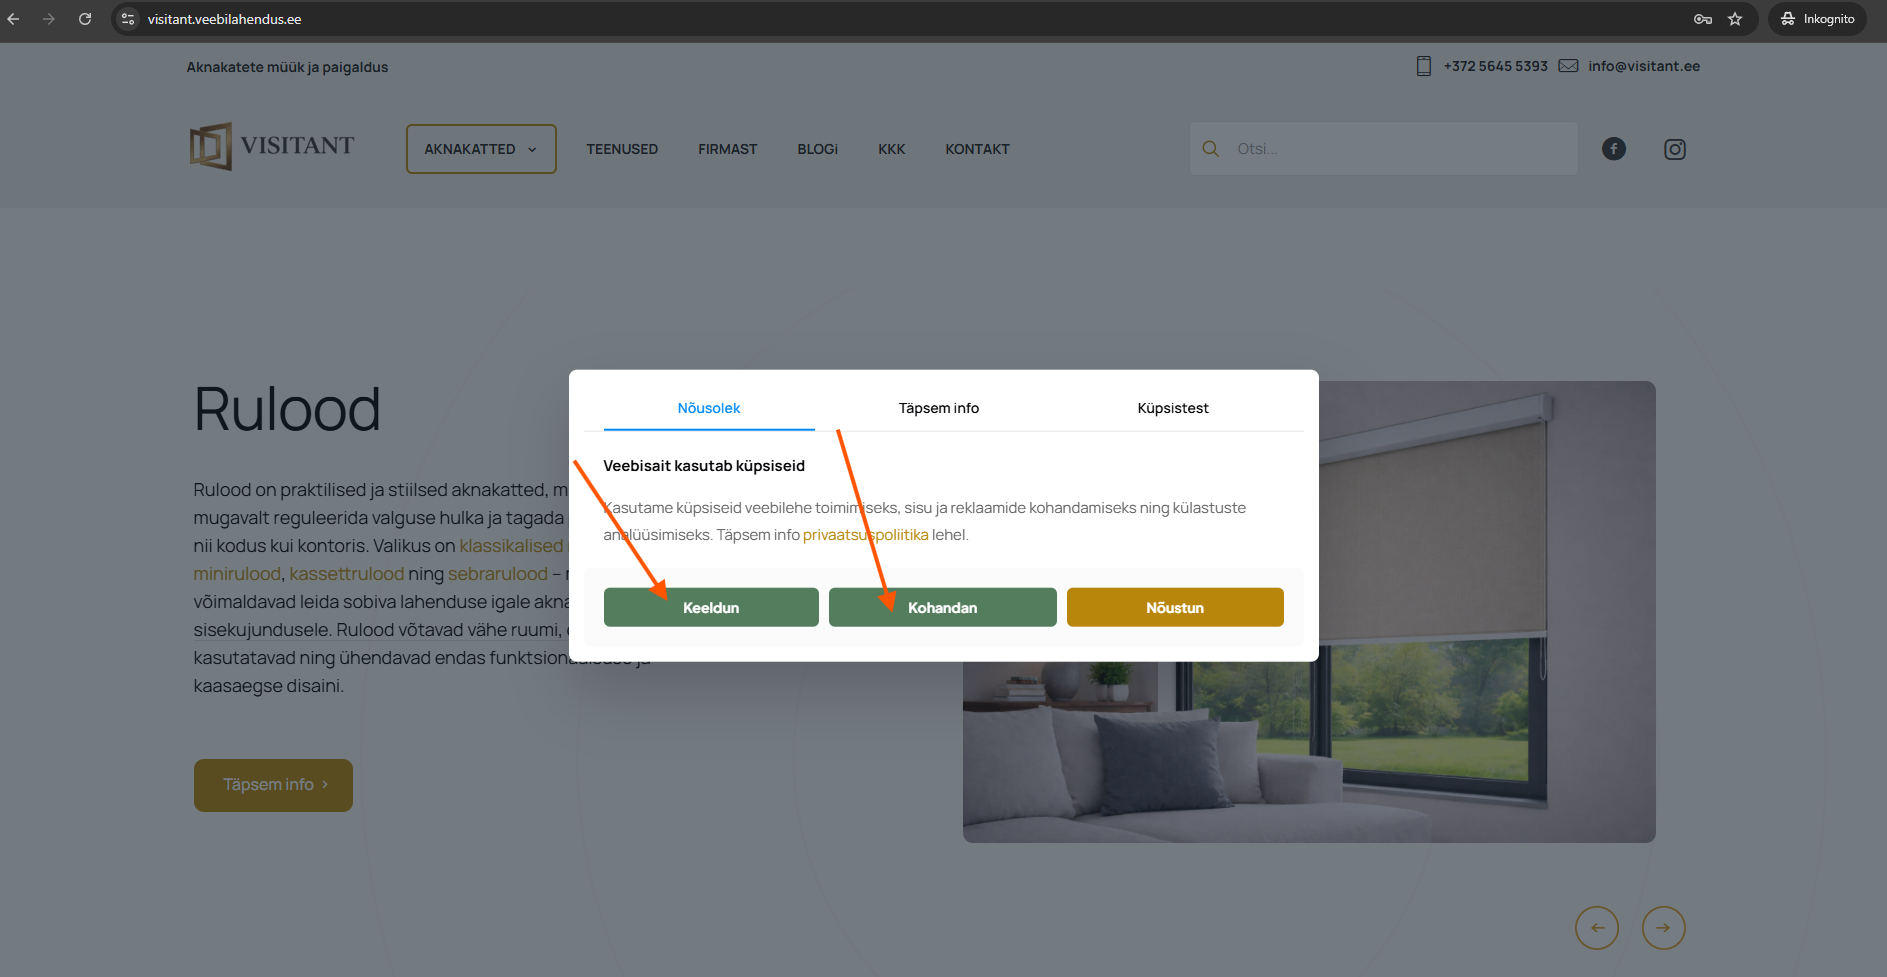Open the Küpsistest tab
Screen dimensions: 1887x977
1172,408
